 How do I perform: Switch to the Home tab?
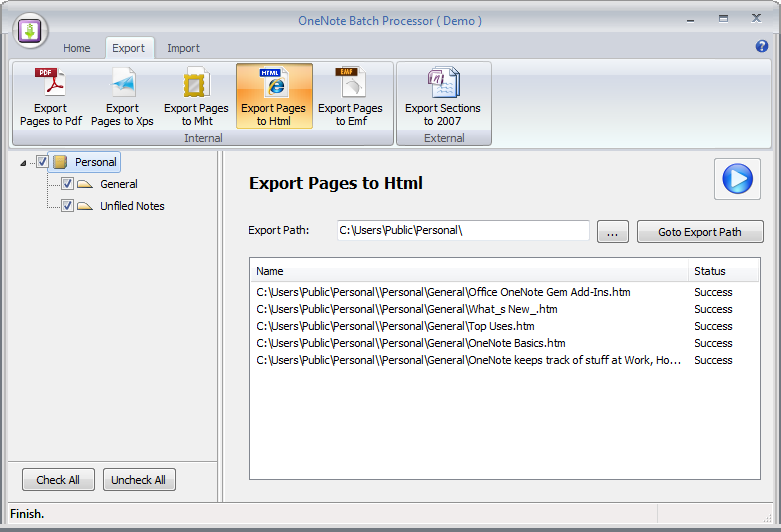pos(77,48)
